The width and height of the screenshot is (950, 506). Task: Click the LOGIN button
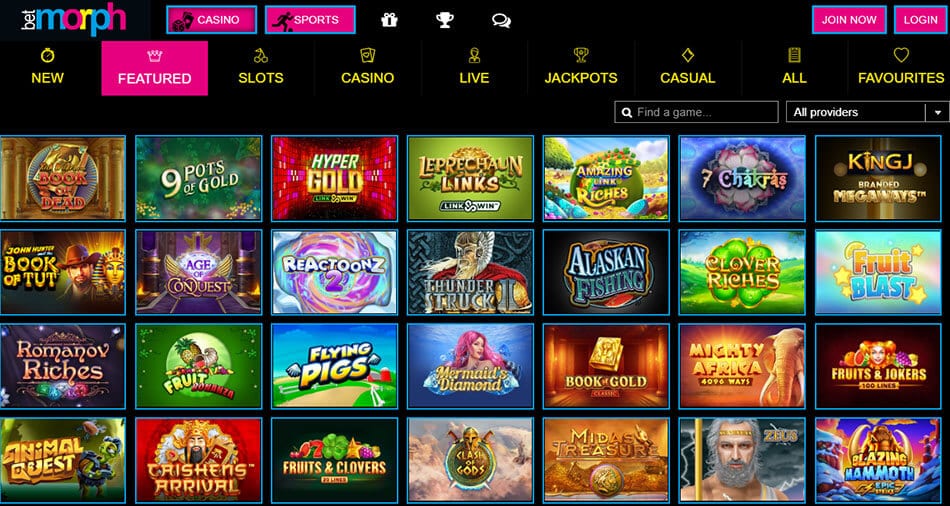click(920, 19)
